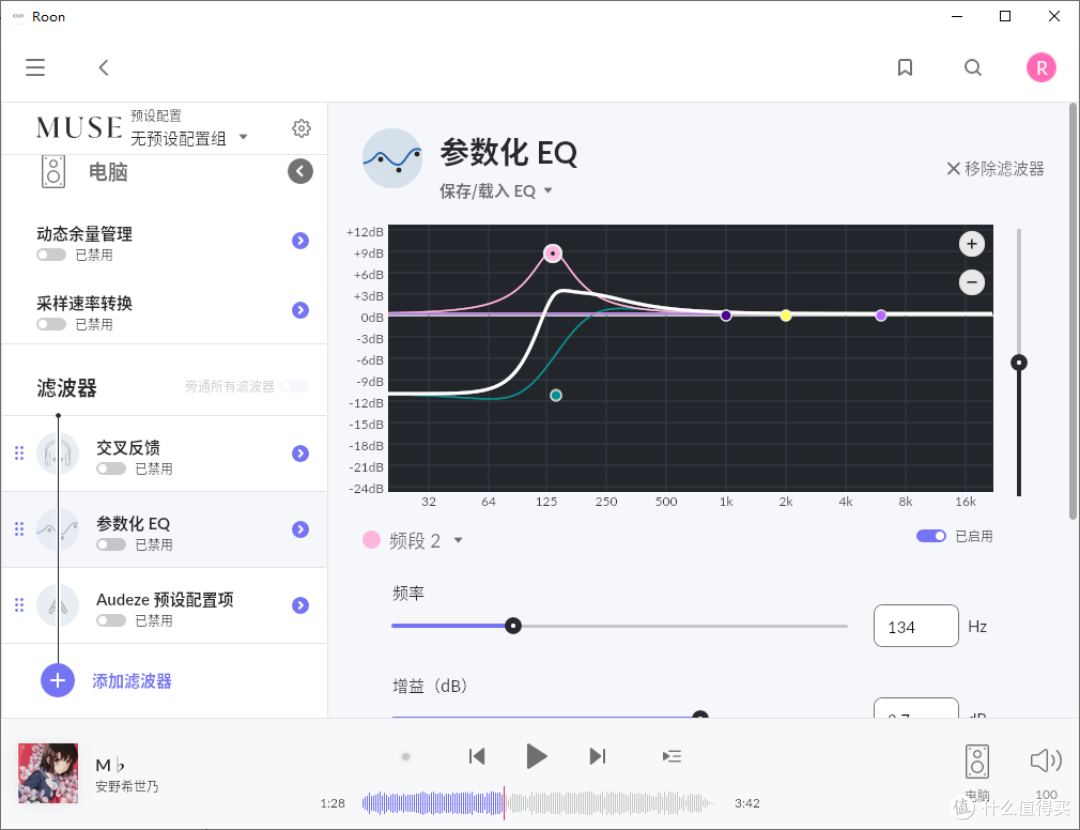The height and width of the screenshot is (830, 1080).
Task: Click the frequency input showing 134 Hz
Action: coord(915,625)
